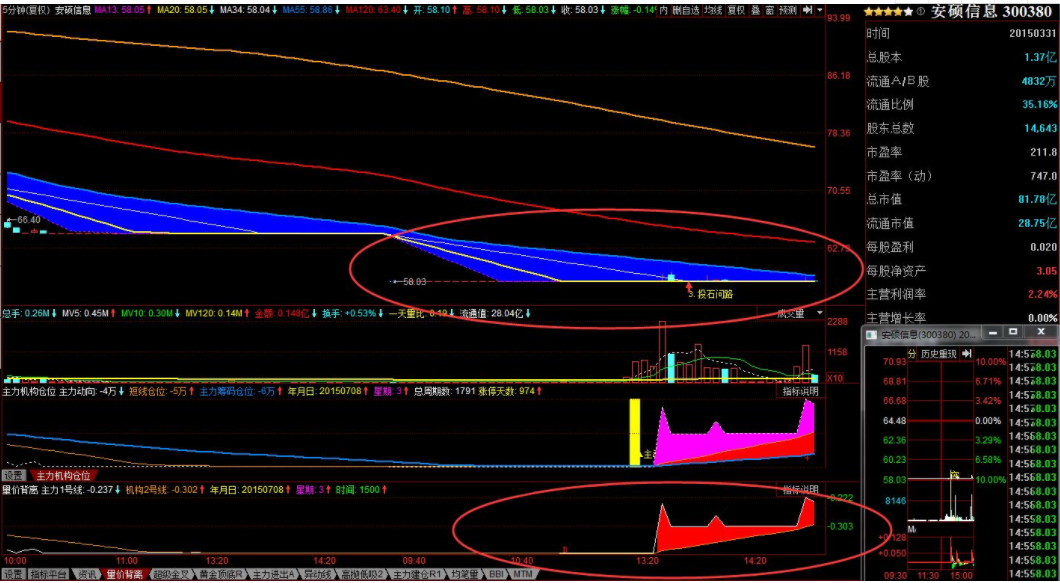This screenshot has height=583, width=1060.
Task: Click the 总股本 row in info panel
Action: click(x=962, y=57)
